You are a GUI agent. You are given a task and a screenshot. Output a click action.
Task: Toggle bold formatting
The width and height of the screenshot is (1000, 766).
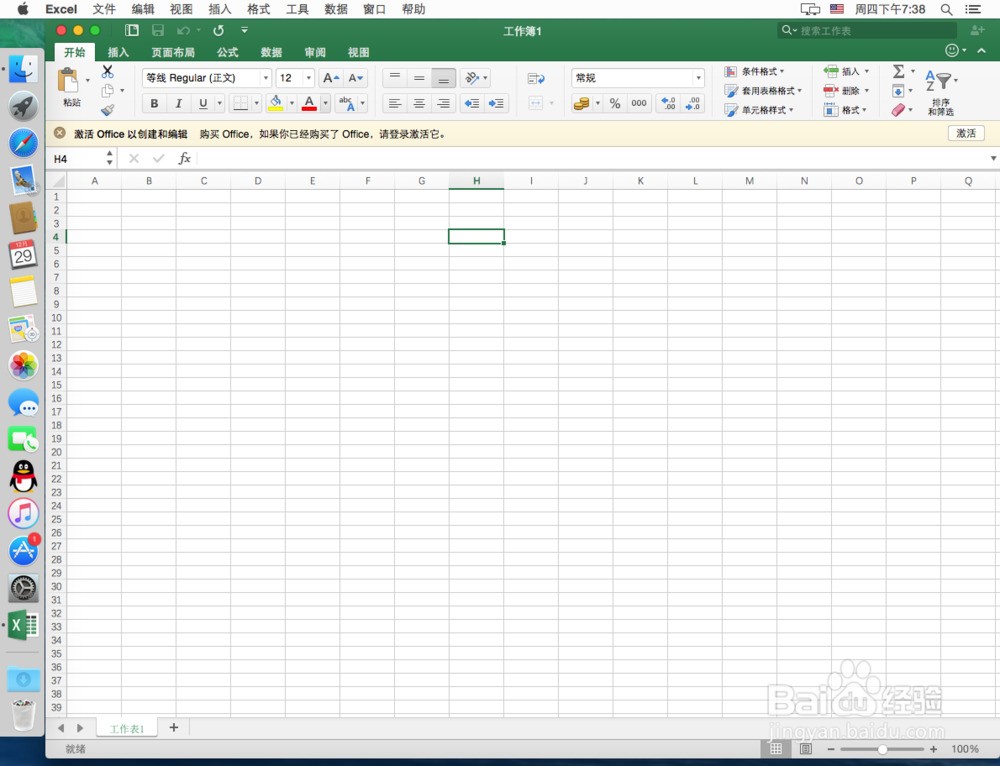154,103
